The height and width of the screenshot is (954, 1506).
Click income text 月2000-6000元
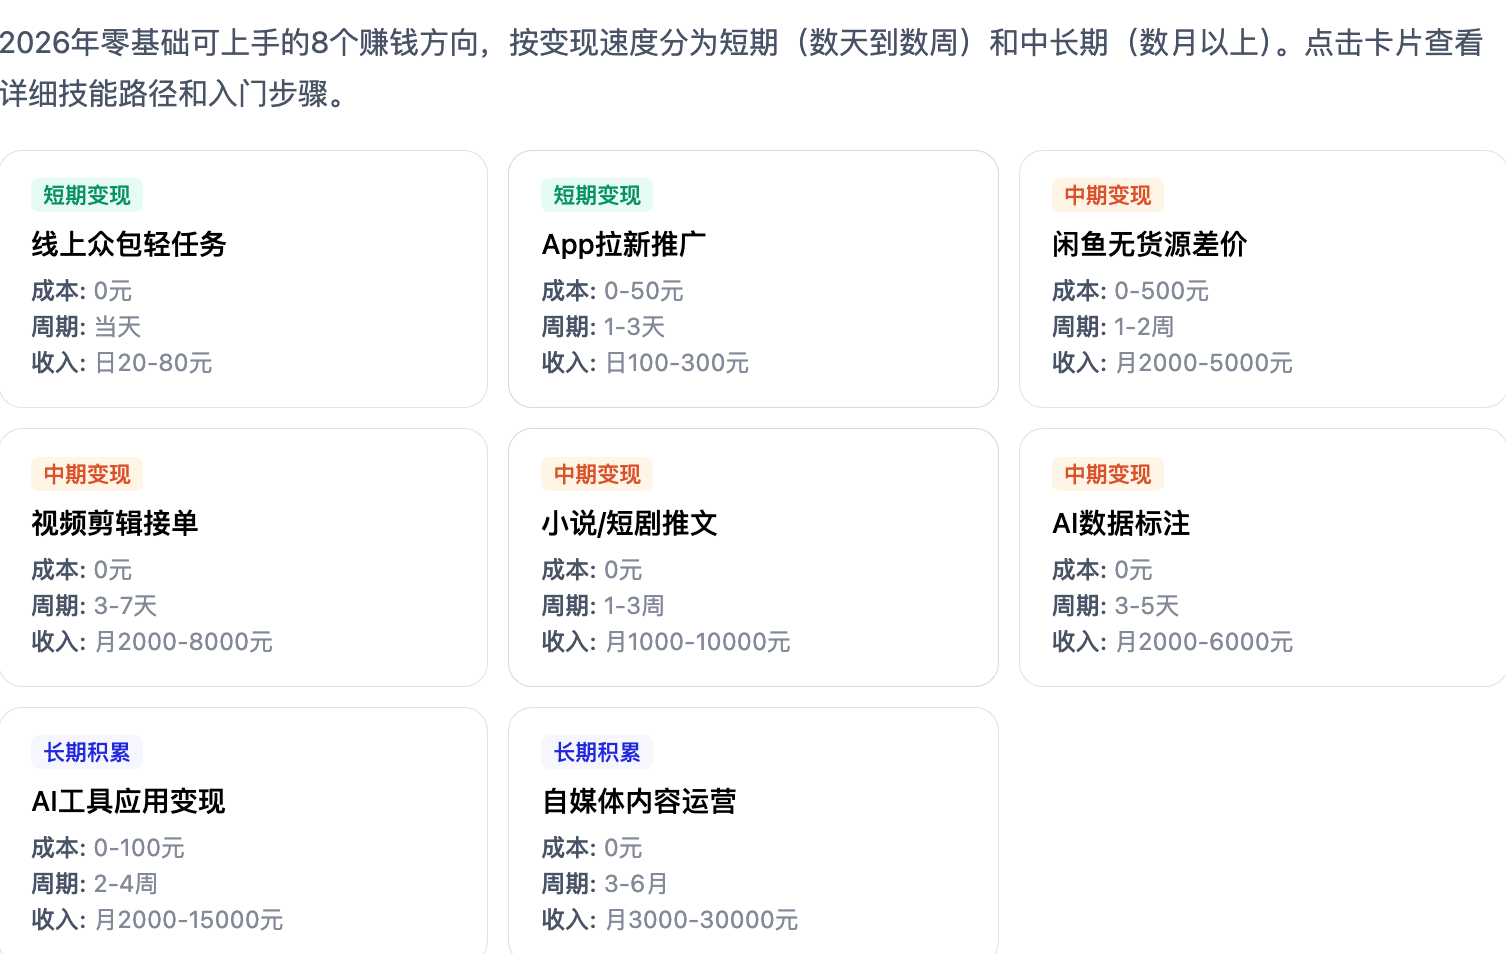click(x=1204, y=642)
